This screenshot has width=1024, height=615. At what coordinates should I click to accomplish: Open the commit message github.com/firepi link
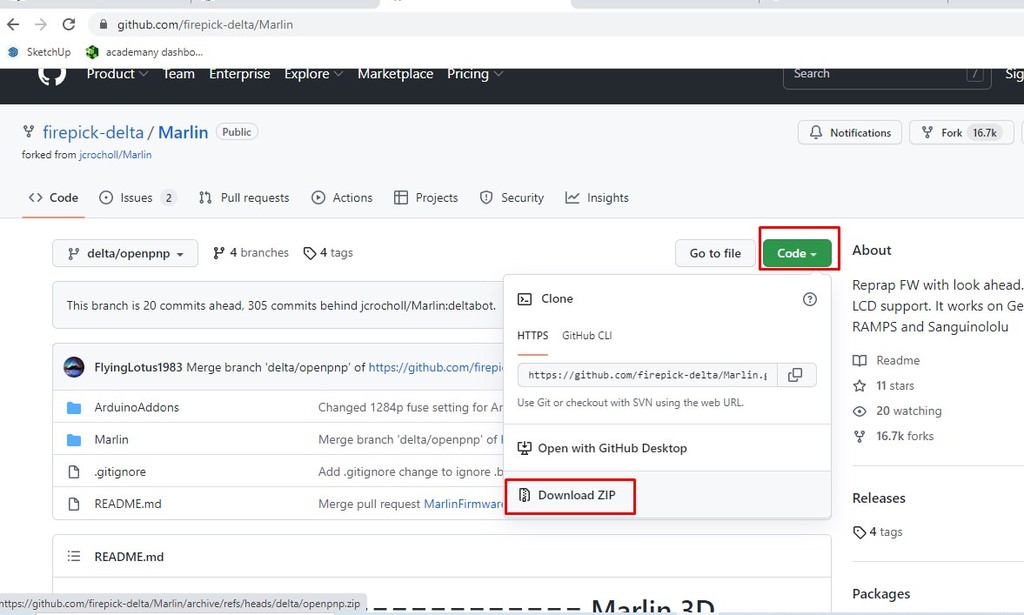click(436, 367)
